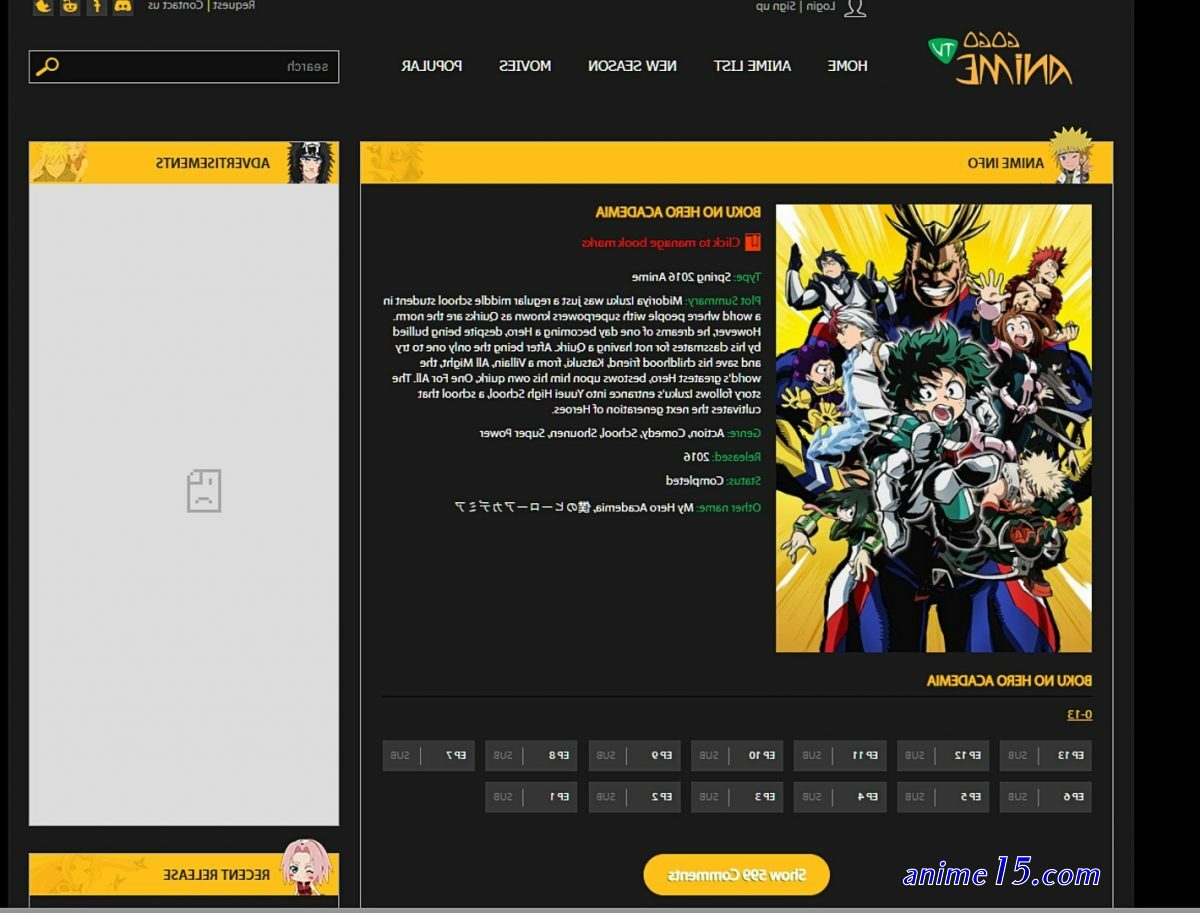Open episode EP 2

pyautogui.click(x=634, y=797)
